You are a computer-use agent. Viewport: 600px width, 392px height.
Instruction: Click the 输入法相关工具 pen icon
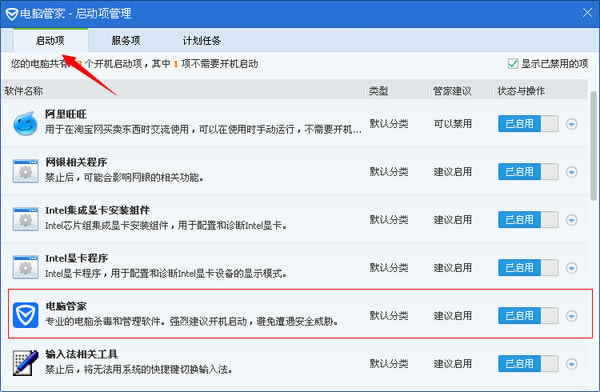point(25,363)
